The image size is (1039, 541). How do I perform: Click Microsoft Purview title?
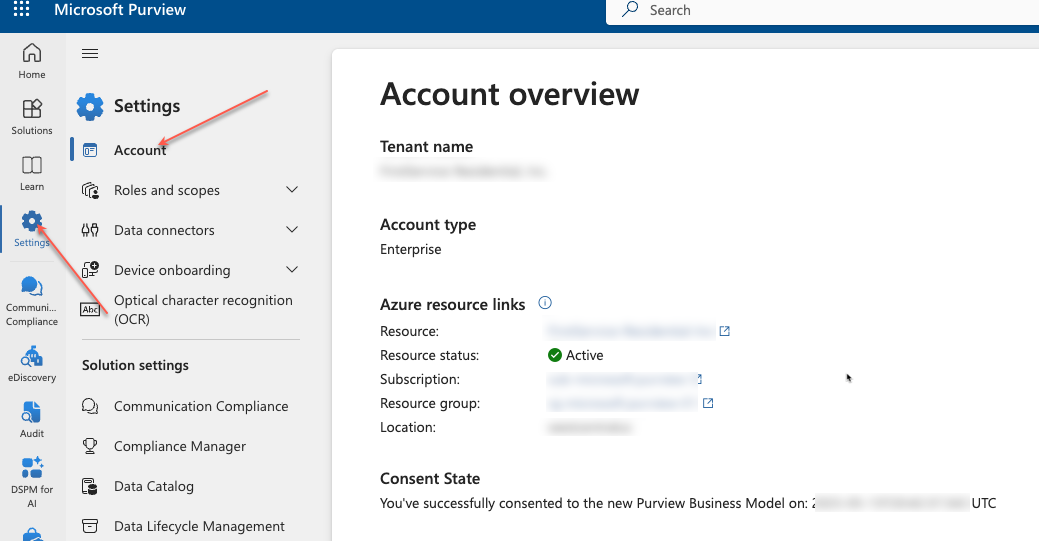pyautogui.click(x=120, y=10)
